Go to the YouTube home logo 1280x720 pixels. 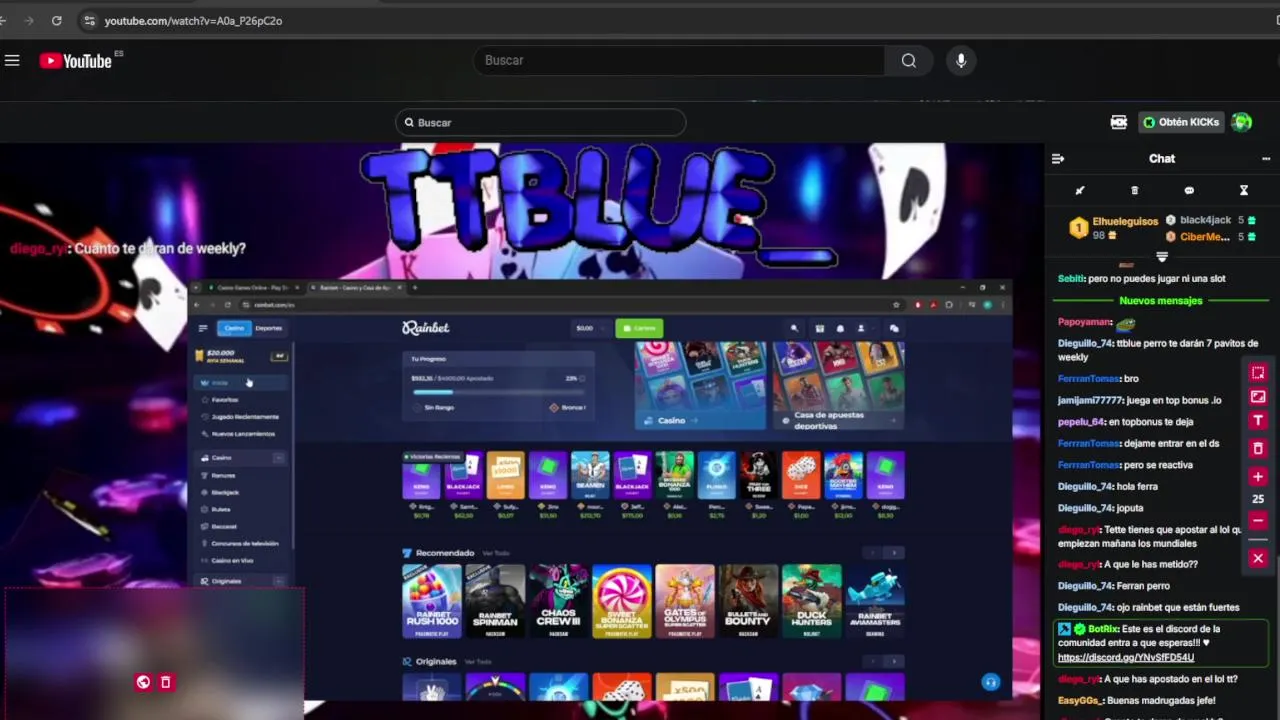[75, 61]
